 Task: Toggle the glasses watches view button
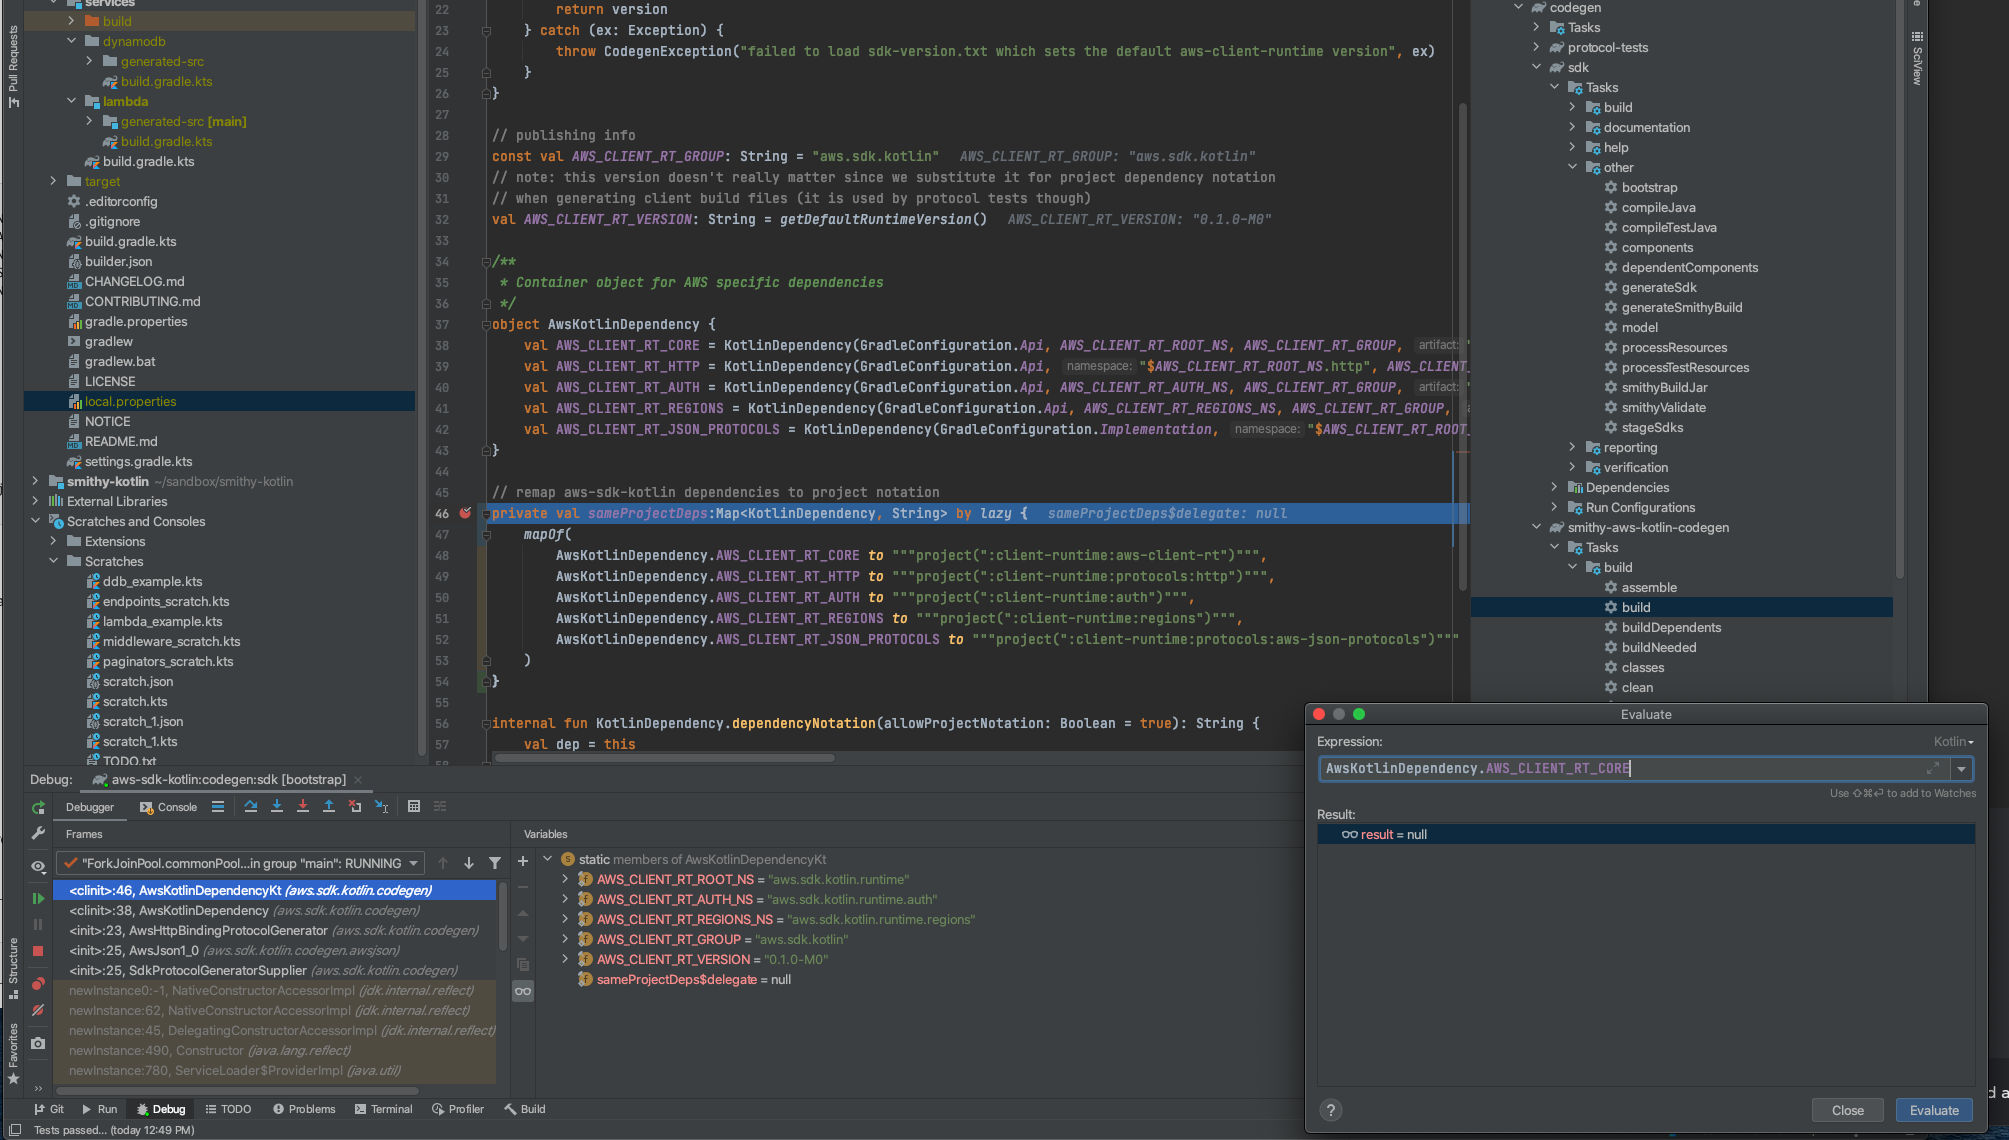point(523,991)
